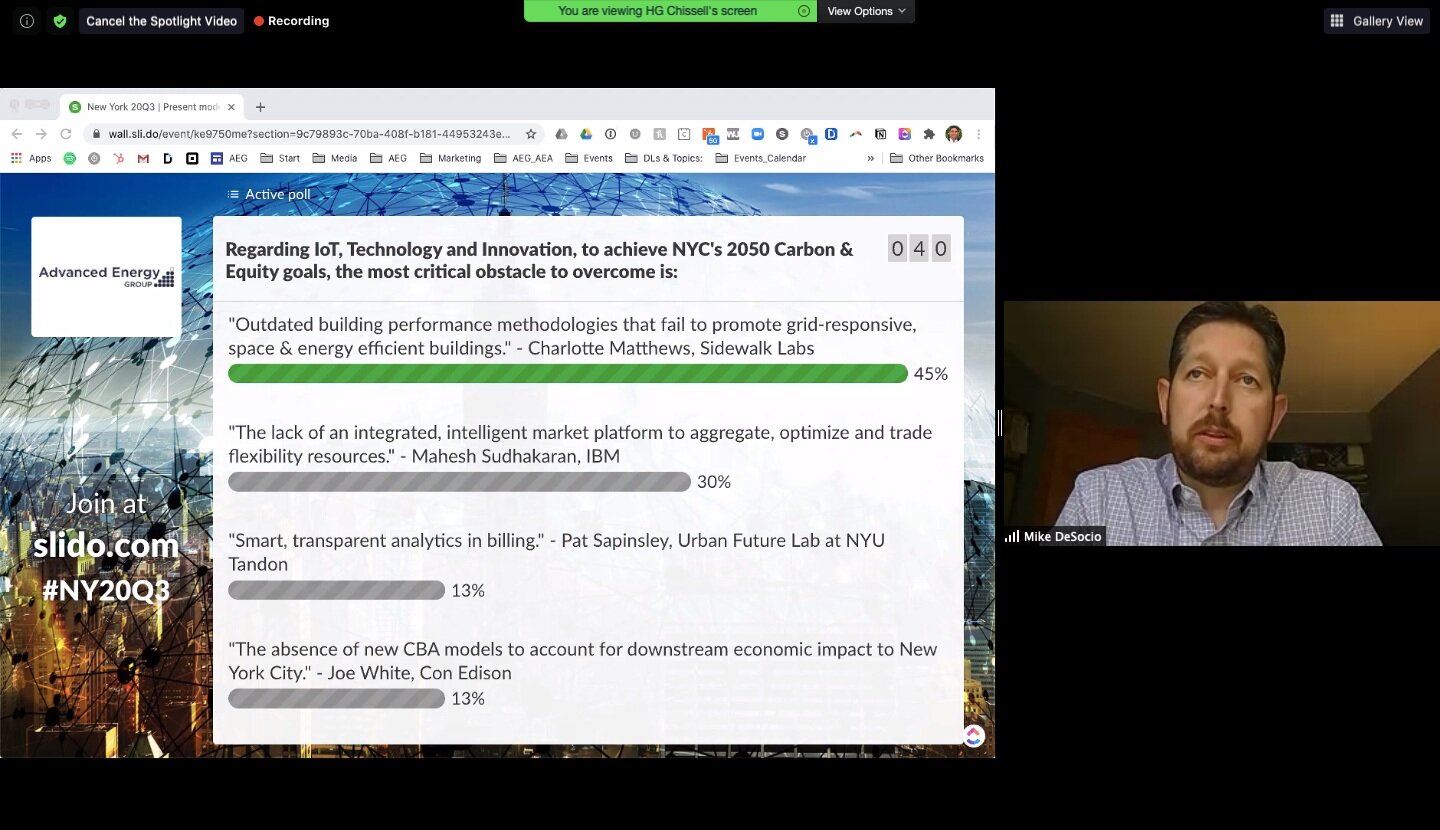
Task: Click the green encryption shield icon
Action: click(60, 21)
